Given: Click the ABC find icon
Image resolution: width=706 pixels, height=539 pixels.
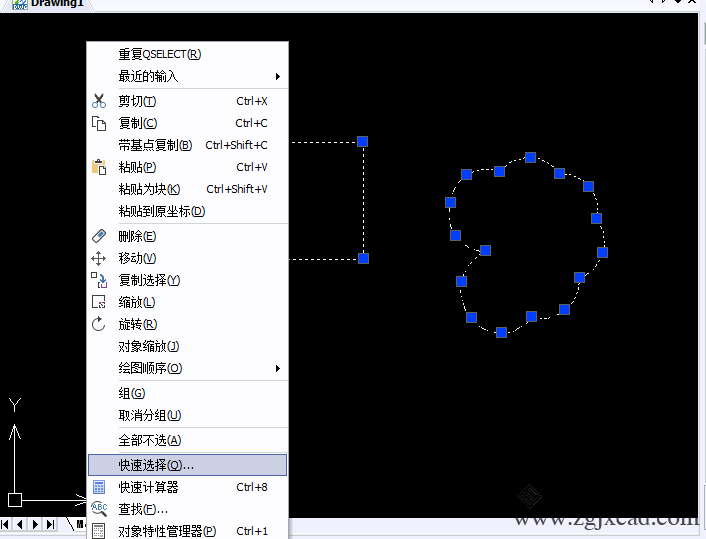Looking at the screenshot, I should (x=99, y=508).
